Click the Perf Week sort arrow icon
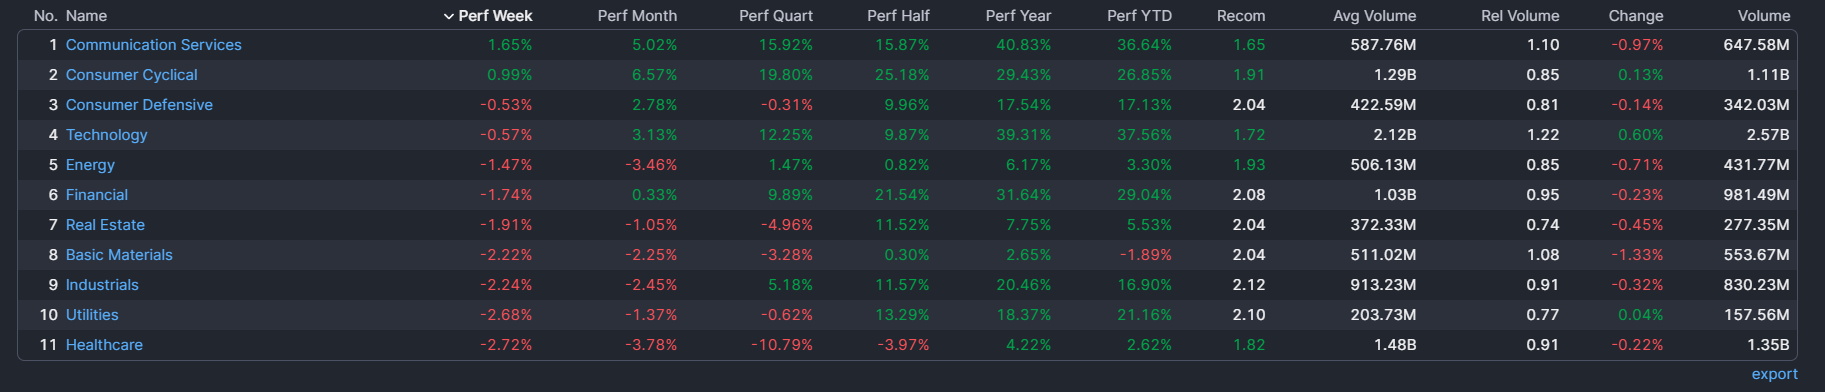This screenshot has width=1825, height=392. click(448, 16)
